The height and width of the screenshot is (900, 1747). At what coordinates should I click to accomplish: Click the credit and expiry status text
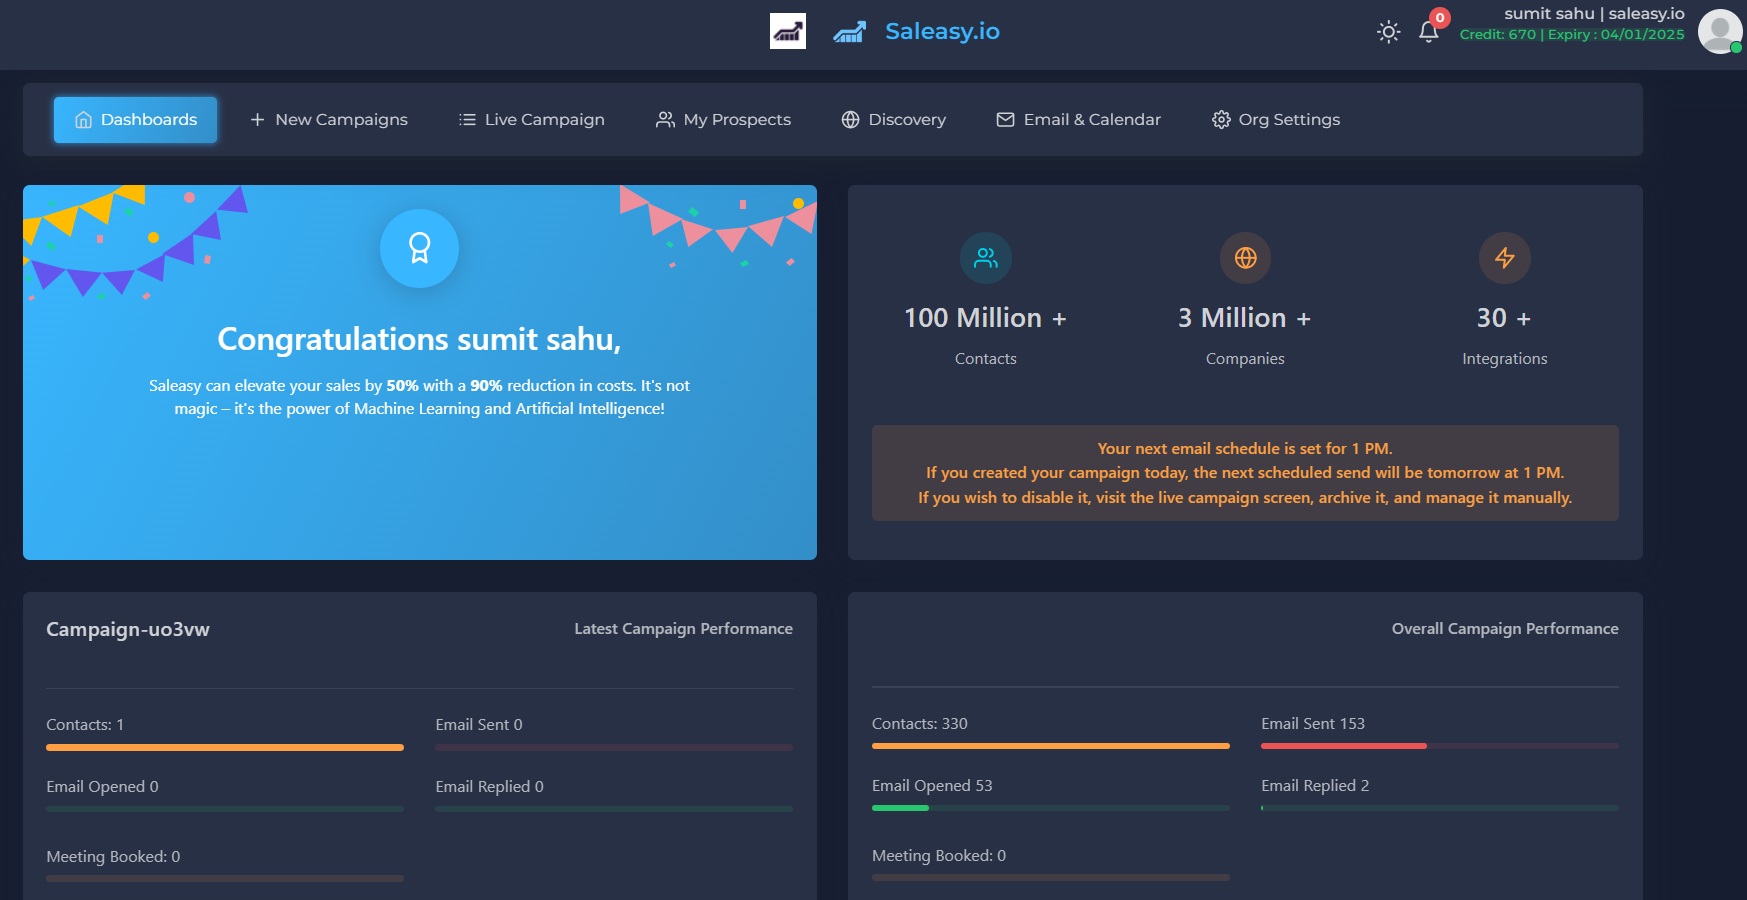click(1572, 35)
